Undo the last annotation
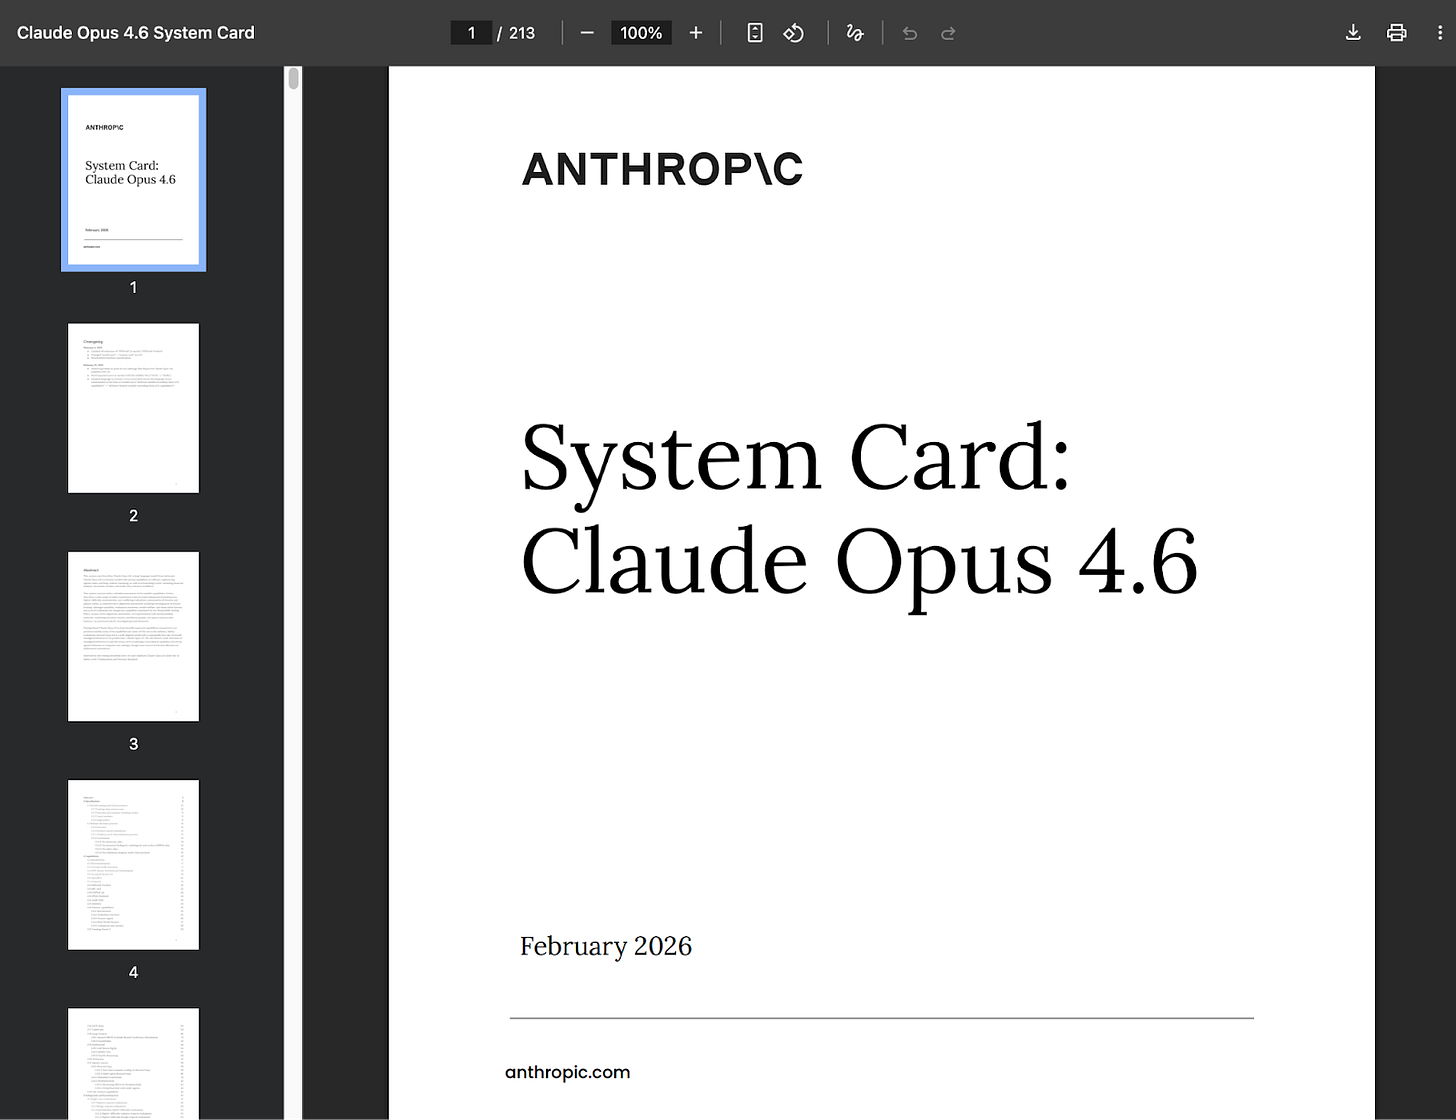This screenshot has height=1120, width=1456. (x=909, y=32)
